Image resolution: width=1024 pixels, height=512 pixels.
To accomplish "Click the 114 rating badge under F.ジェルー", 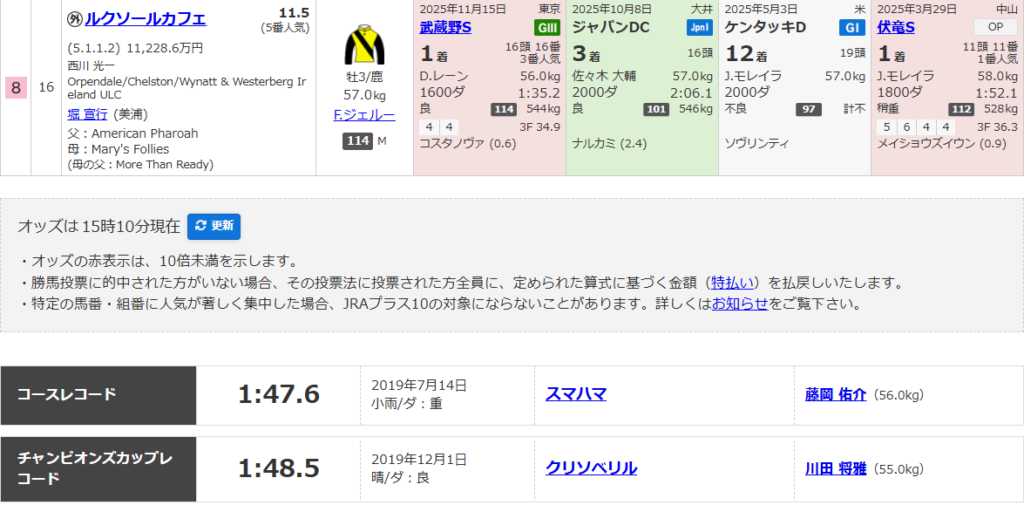I will click(x=357, y=141).
